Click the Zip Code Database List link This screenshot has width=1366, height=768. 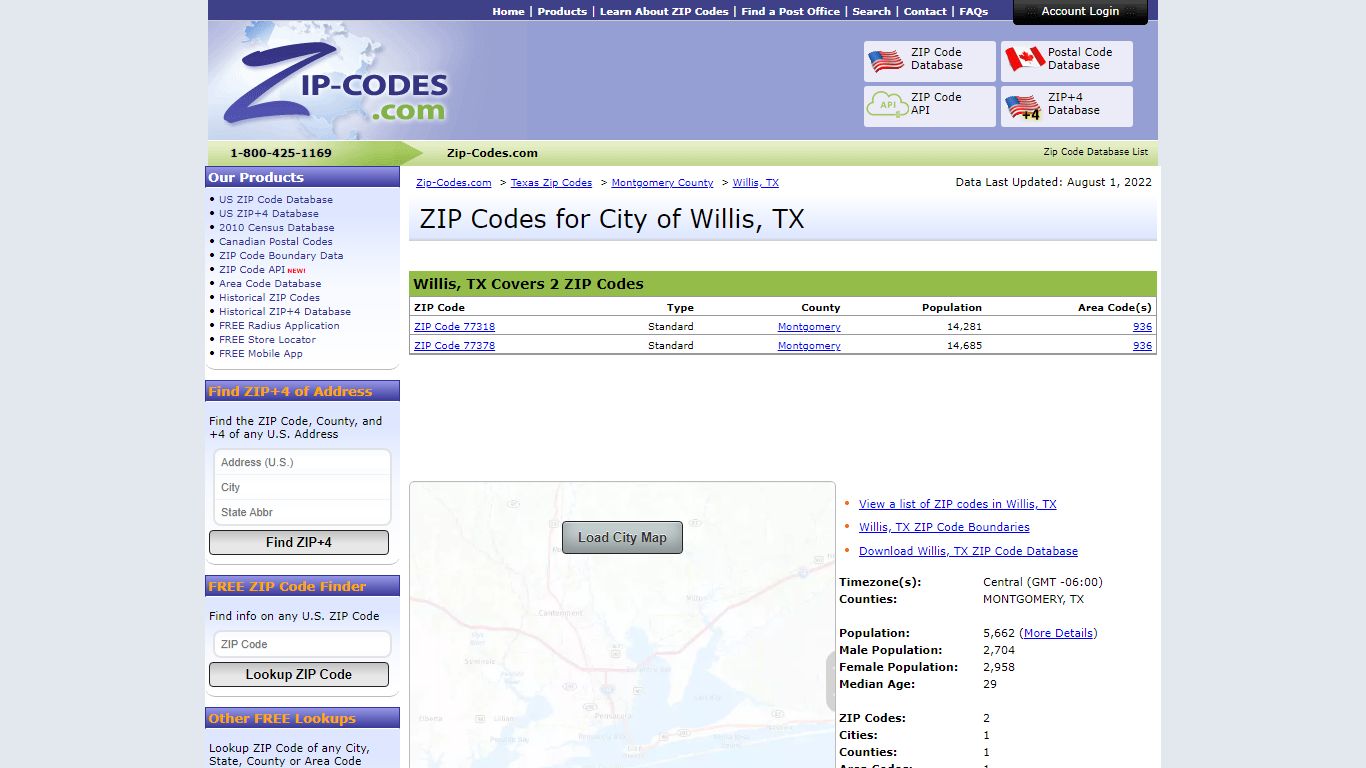click(1095, 152)
